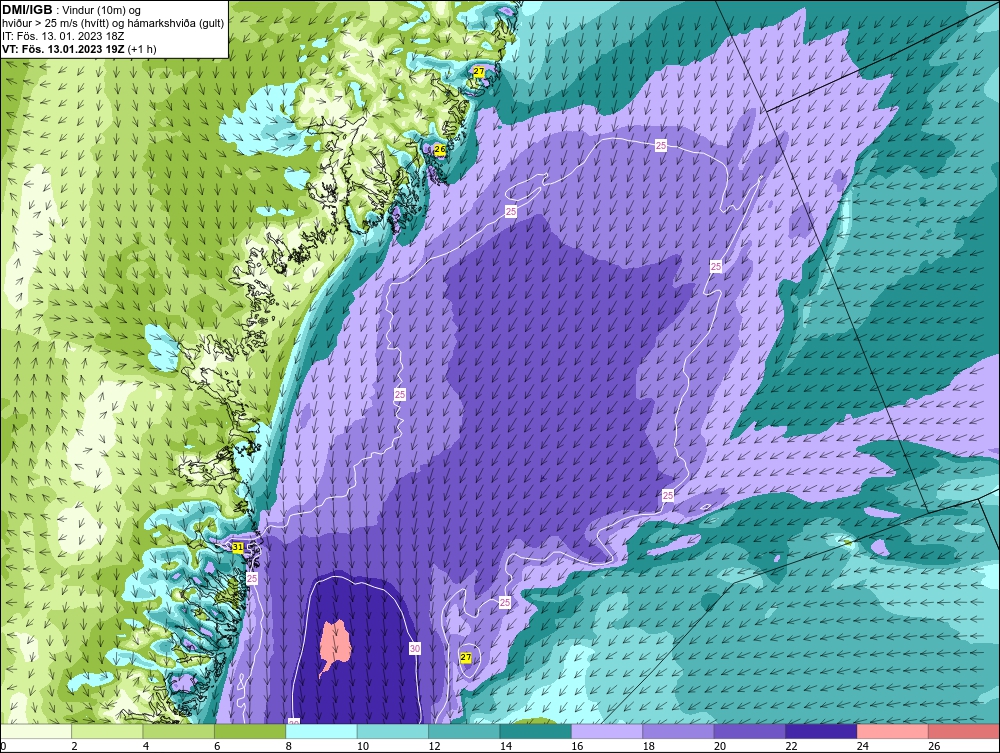1000x753 pixels.
Task: Click the yellow 27 marker inside small white contour
Action: click(x=466, y=657)
